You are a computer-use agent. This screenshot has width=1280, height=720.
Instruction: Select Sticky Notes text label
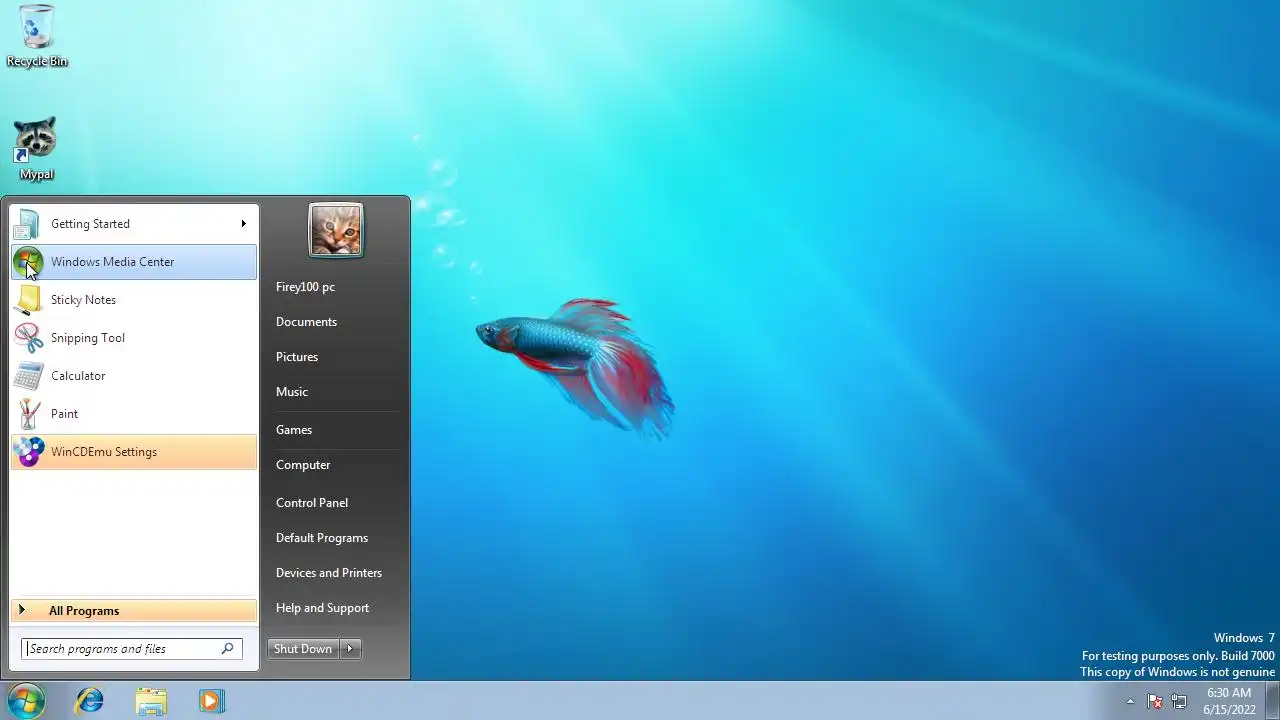pos(83,300)
